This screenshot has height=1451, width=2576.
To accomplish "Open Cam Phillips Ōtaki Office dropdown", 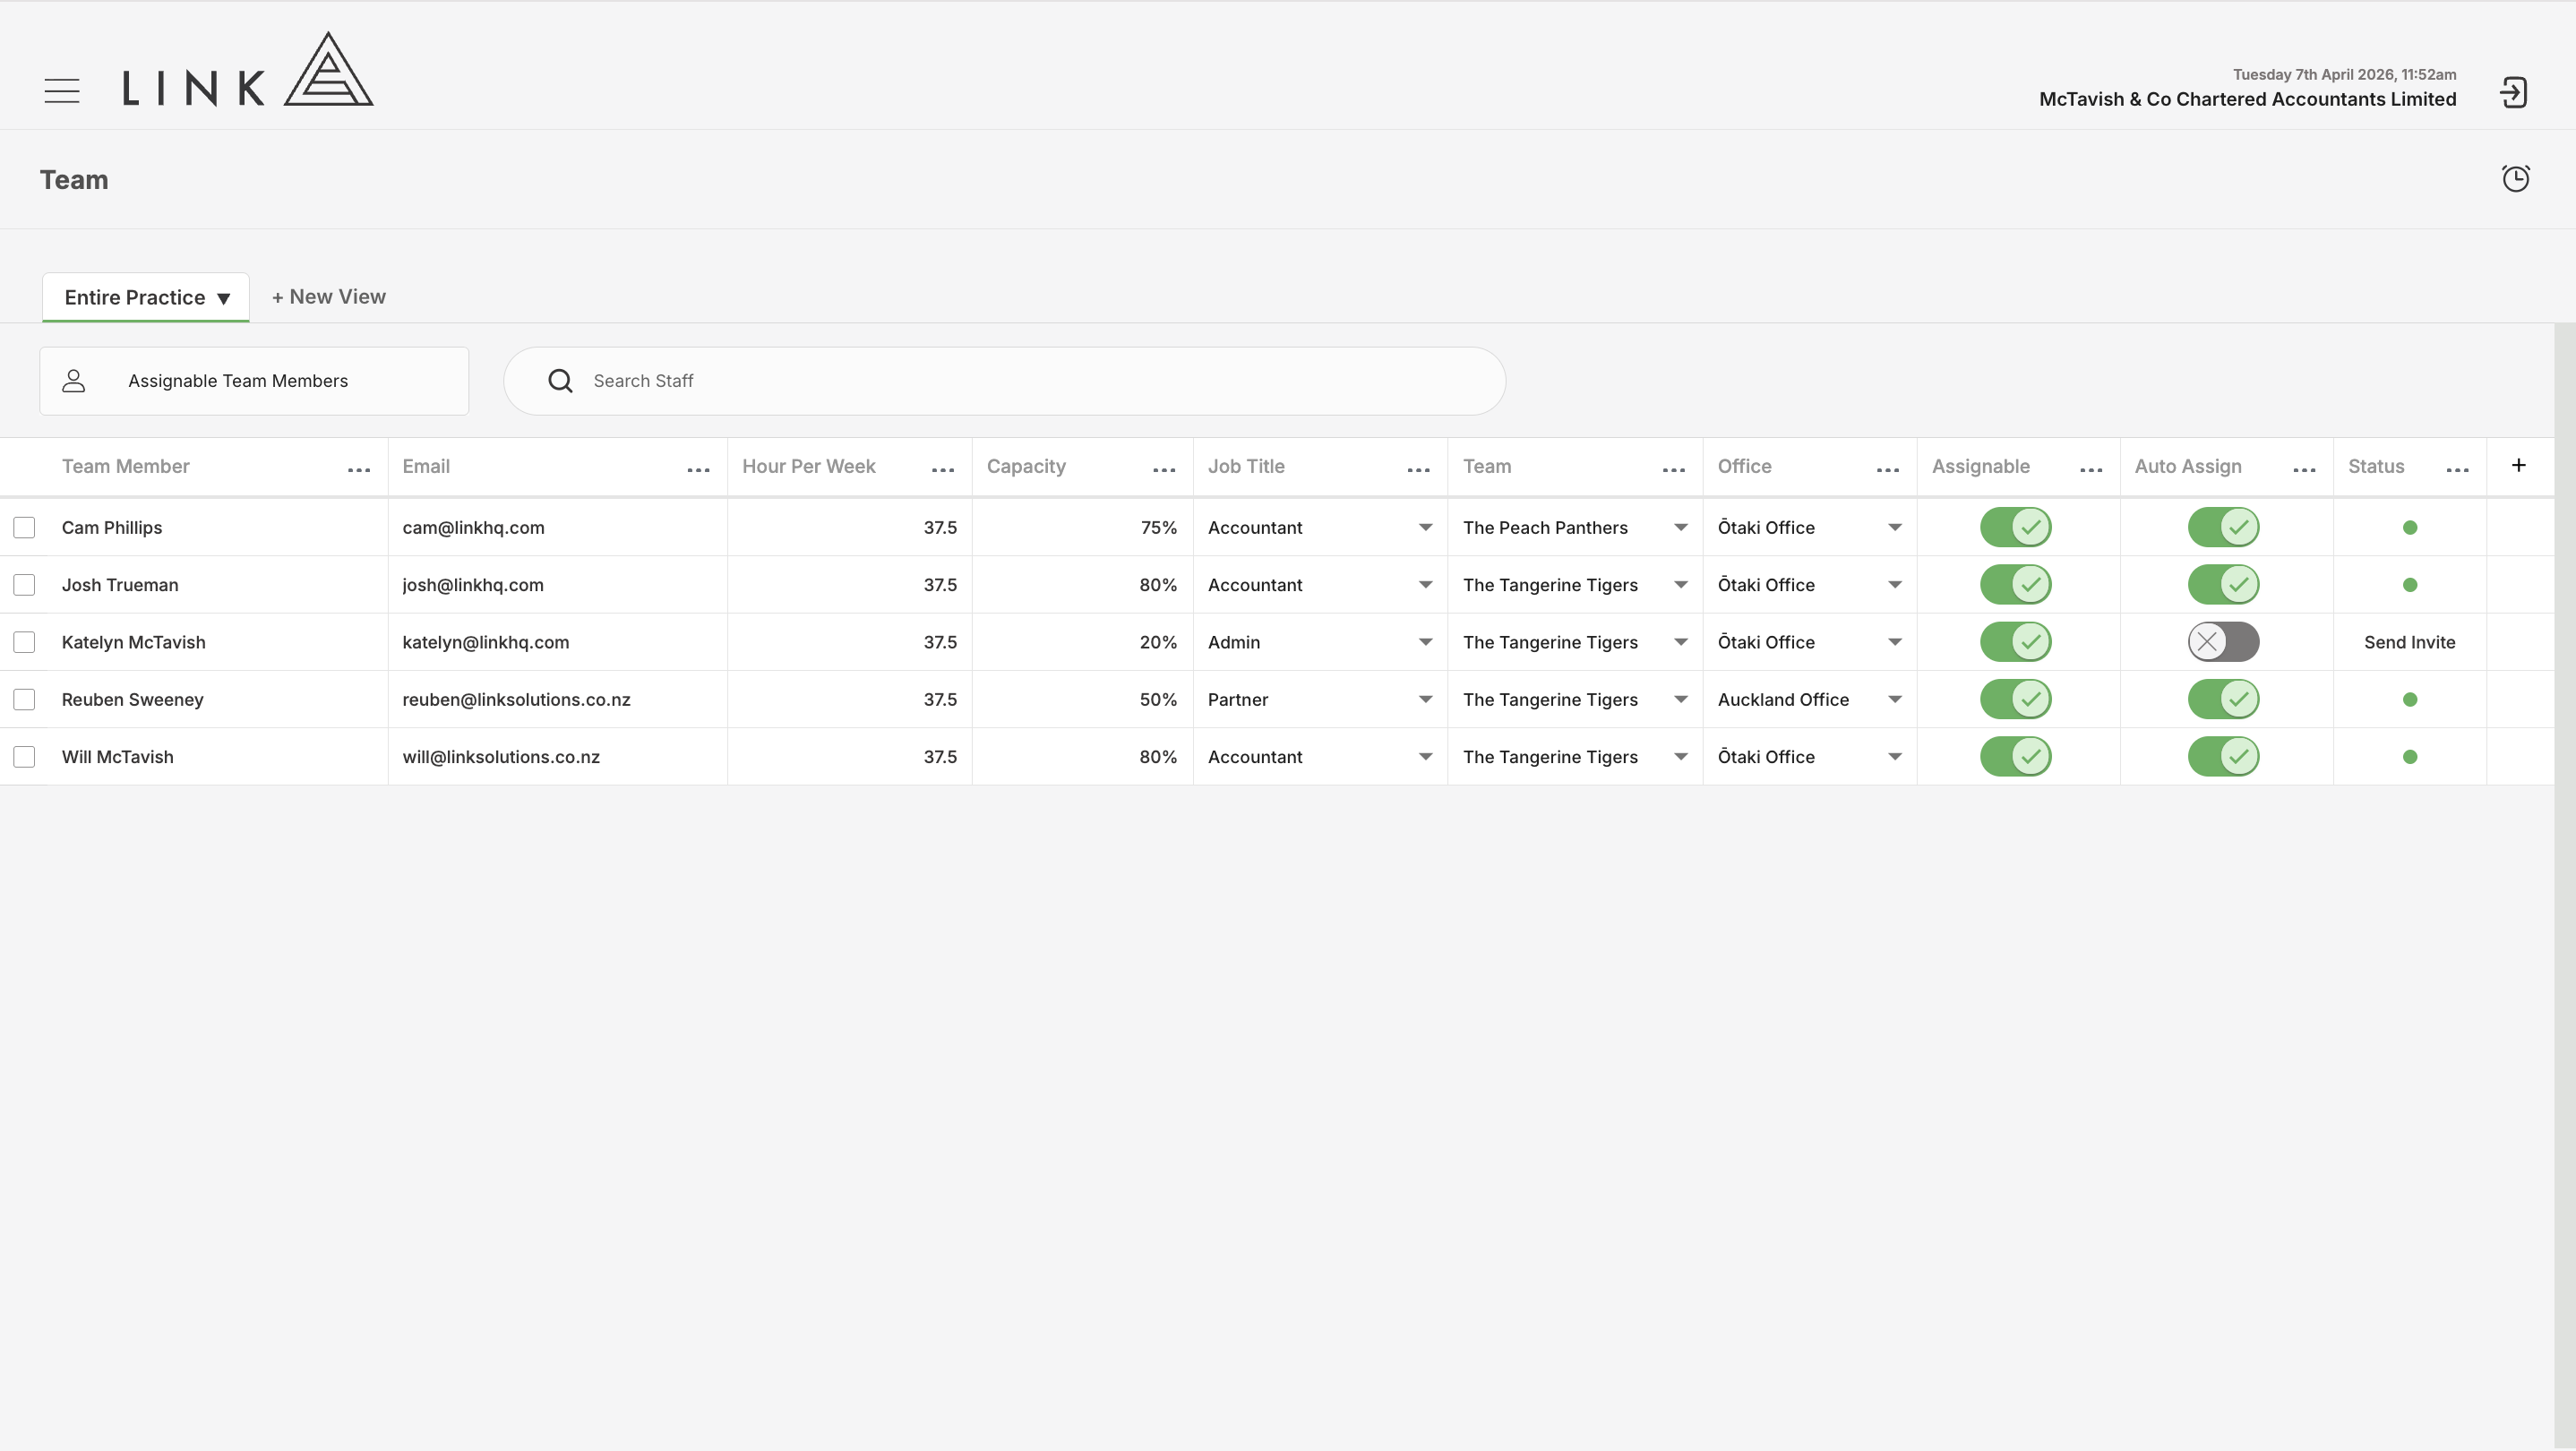I will point(1894,527).
